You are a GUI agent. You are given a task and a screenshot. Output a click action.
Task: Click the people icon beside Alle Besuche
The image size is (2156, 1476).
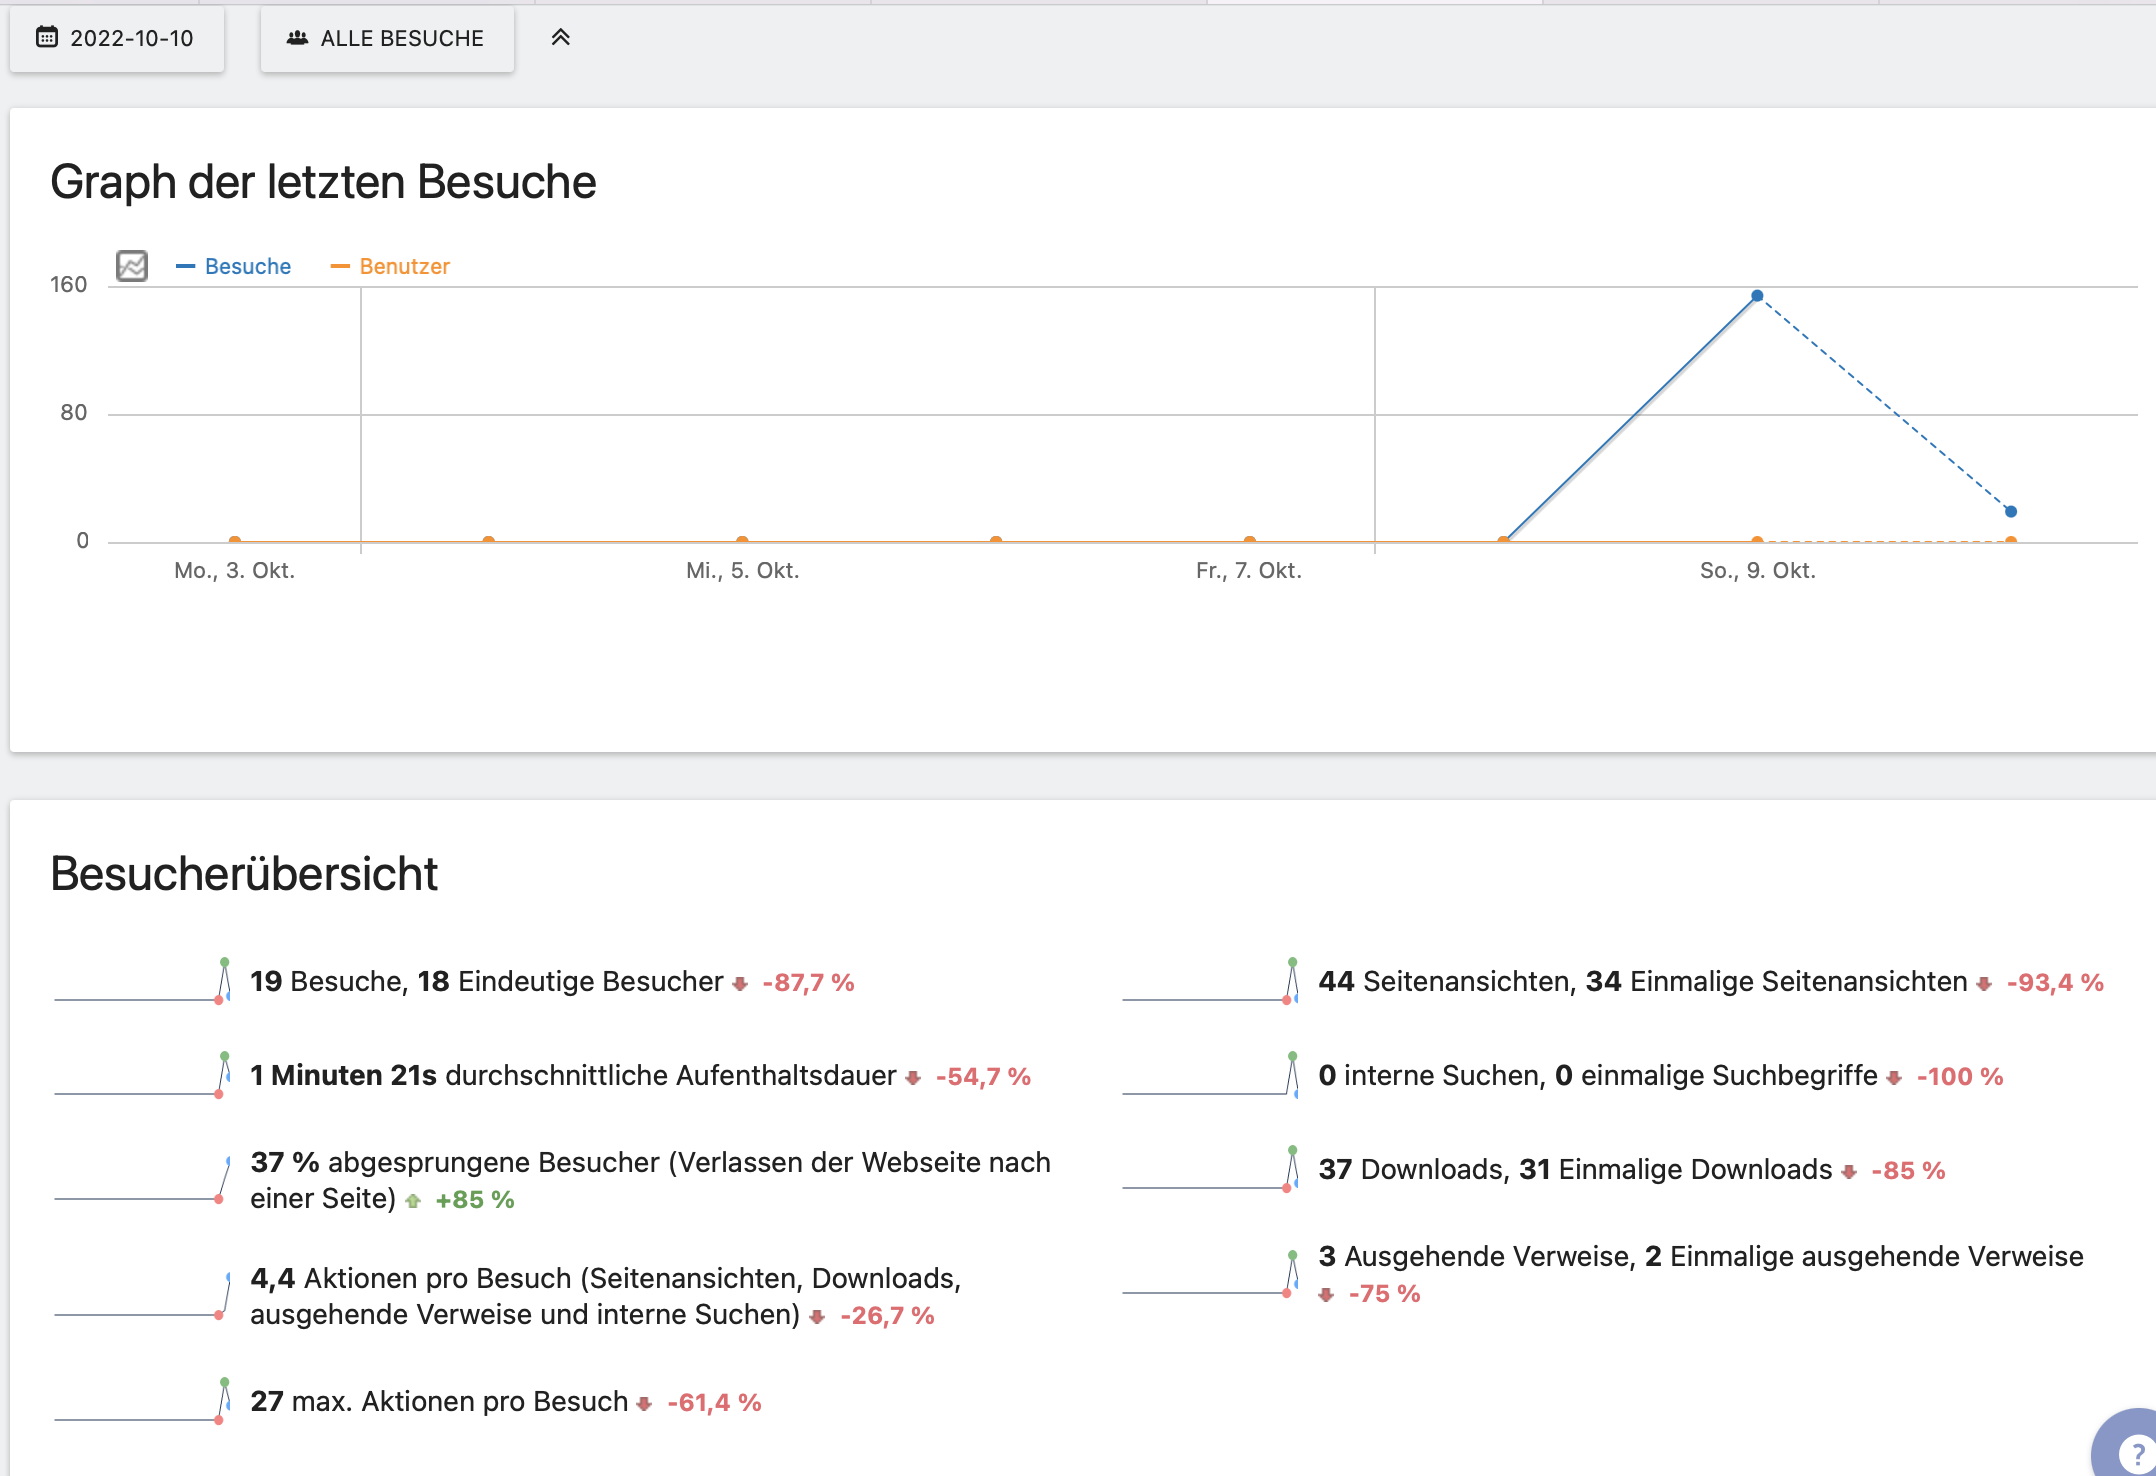point(297,38)
